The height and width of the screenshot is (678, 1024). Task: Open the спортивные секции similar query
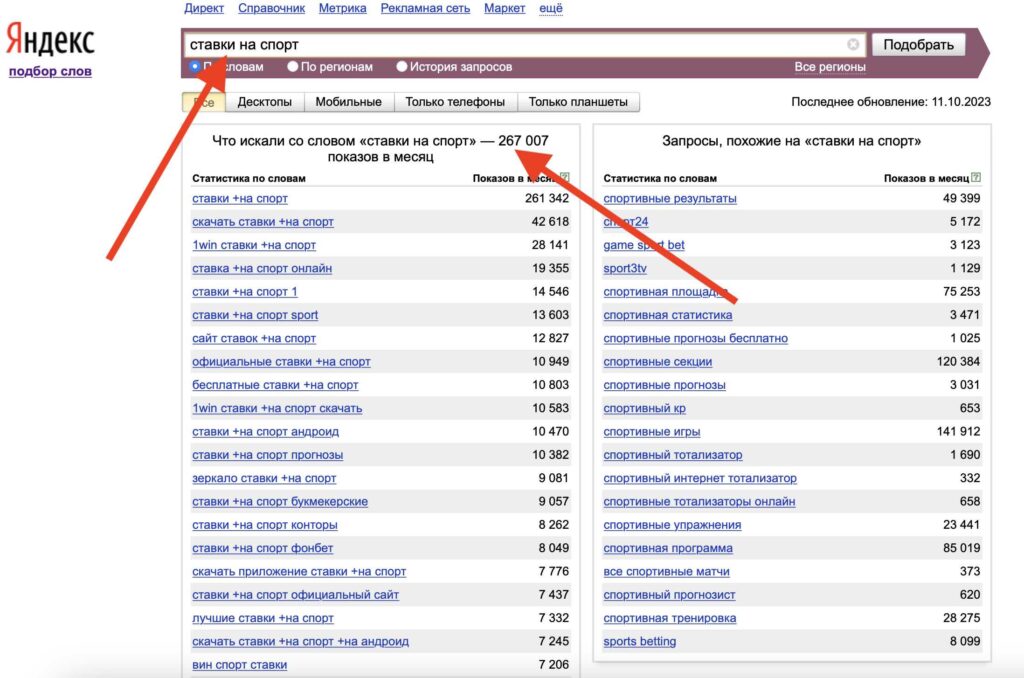pyautogui.click(x=658, y=362)
